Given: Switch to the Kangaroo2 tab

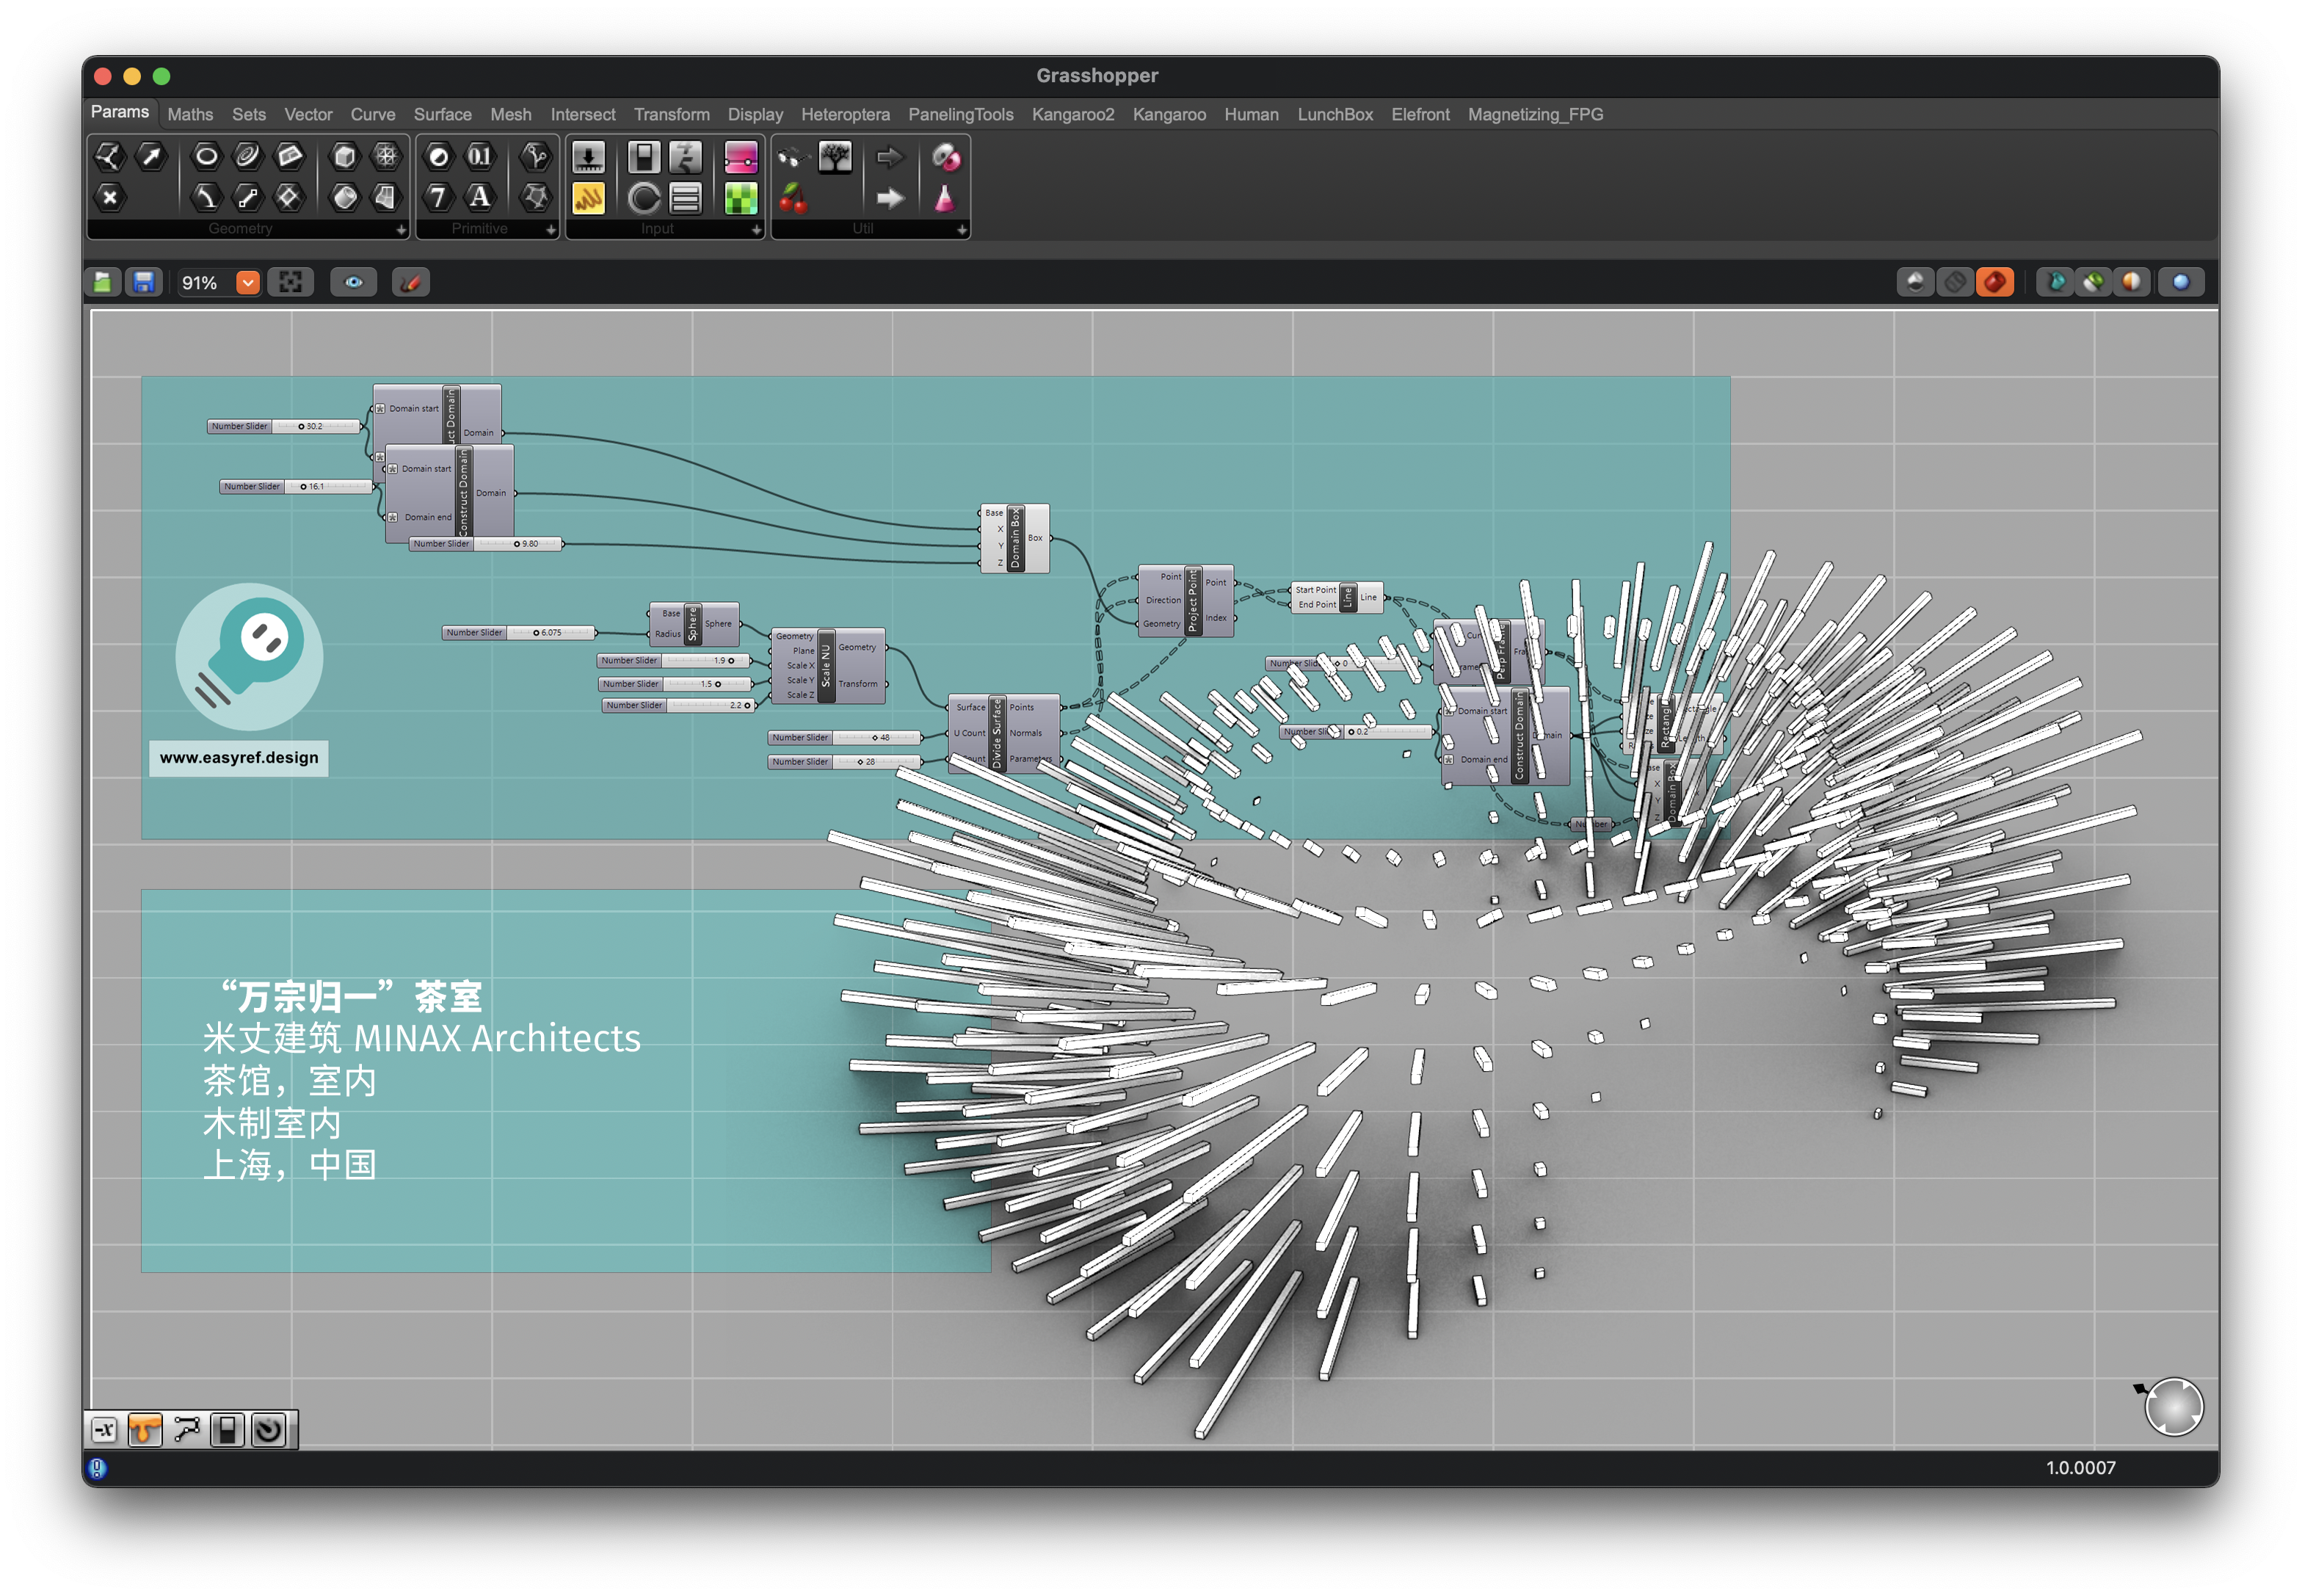Looking at the screenshot, I should 1072,115.
